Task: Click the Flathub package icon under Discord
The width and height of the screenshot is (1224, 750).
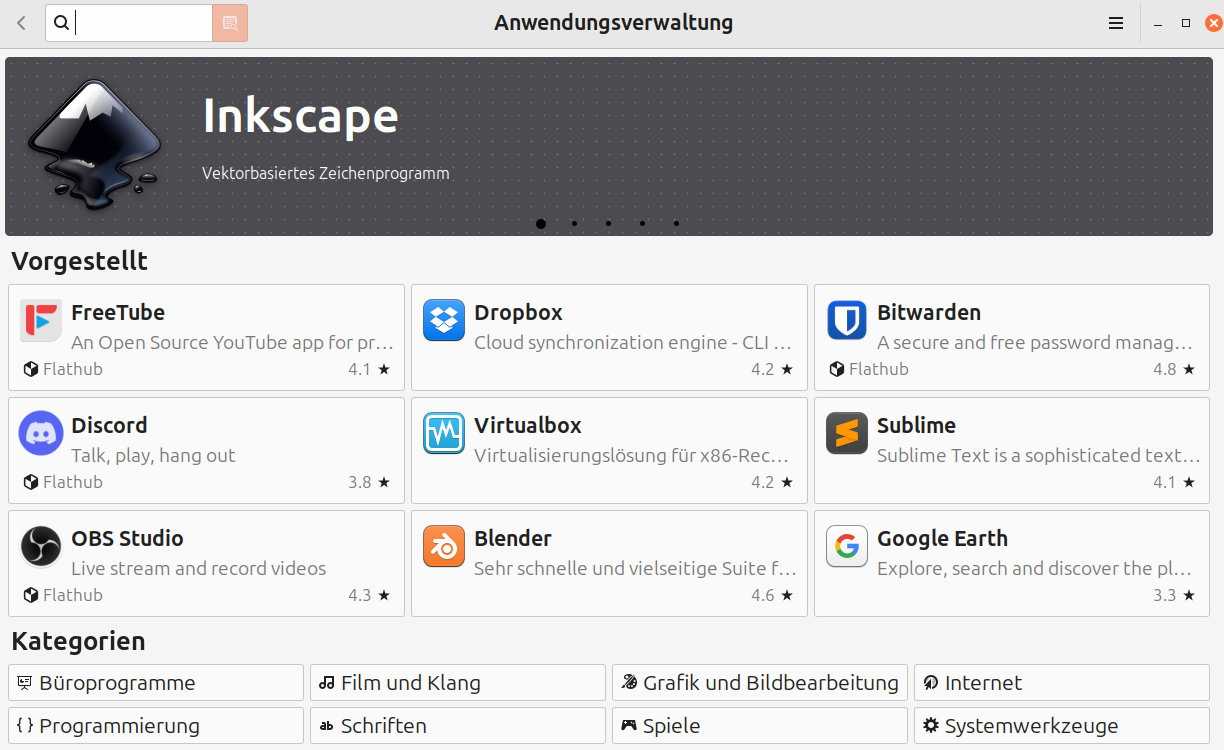Action: 30,482
